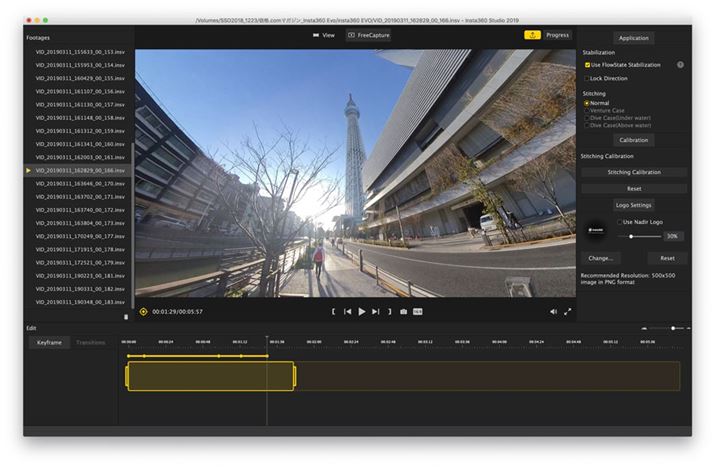Image resolution: width=715 pixels, height=467 pixels.
Task: Adjust the nadir logo size slider
Action: [x=632, y=236]
